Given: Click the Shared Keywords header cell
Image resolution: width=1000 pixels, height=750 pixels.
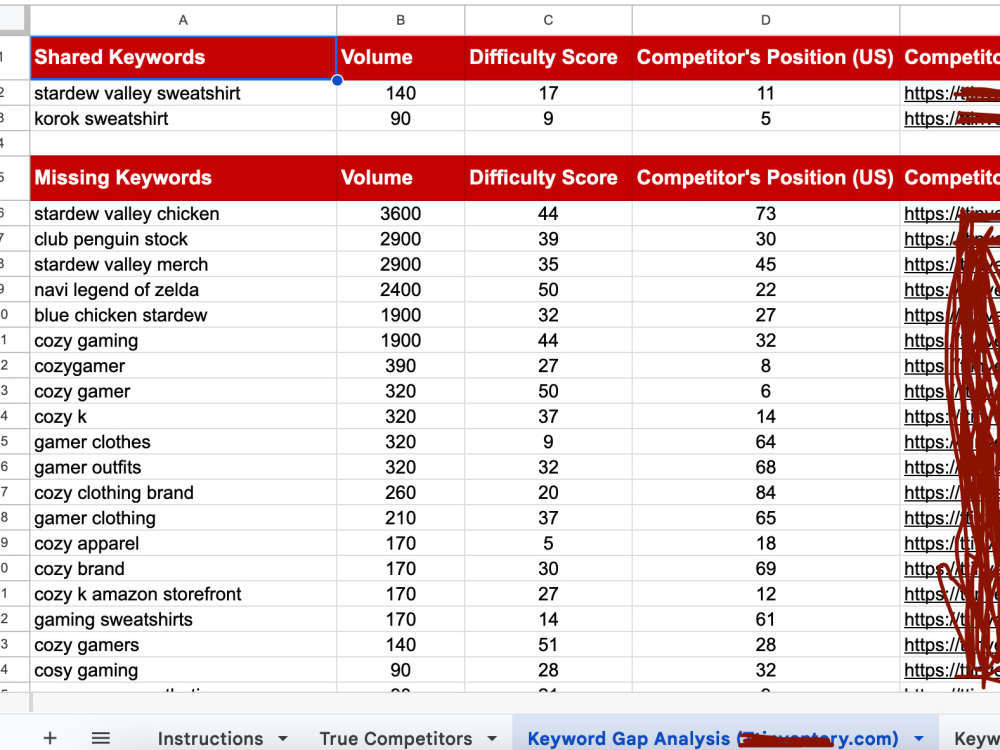Looking at the screenshot, I should [x=183, y=57].
